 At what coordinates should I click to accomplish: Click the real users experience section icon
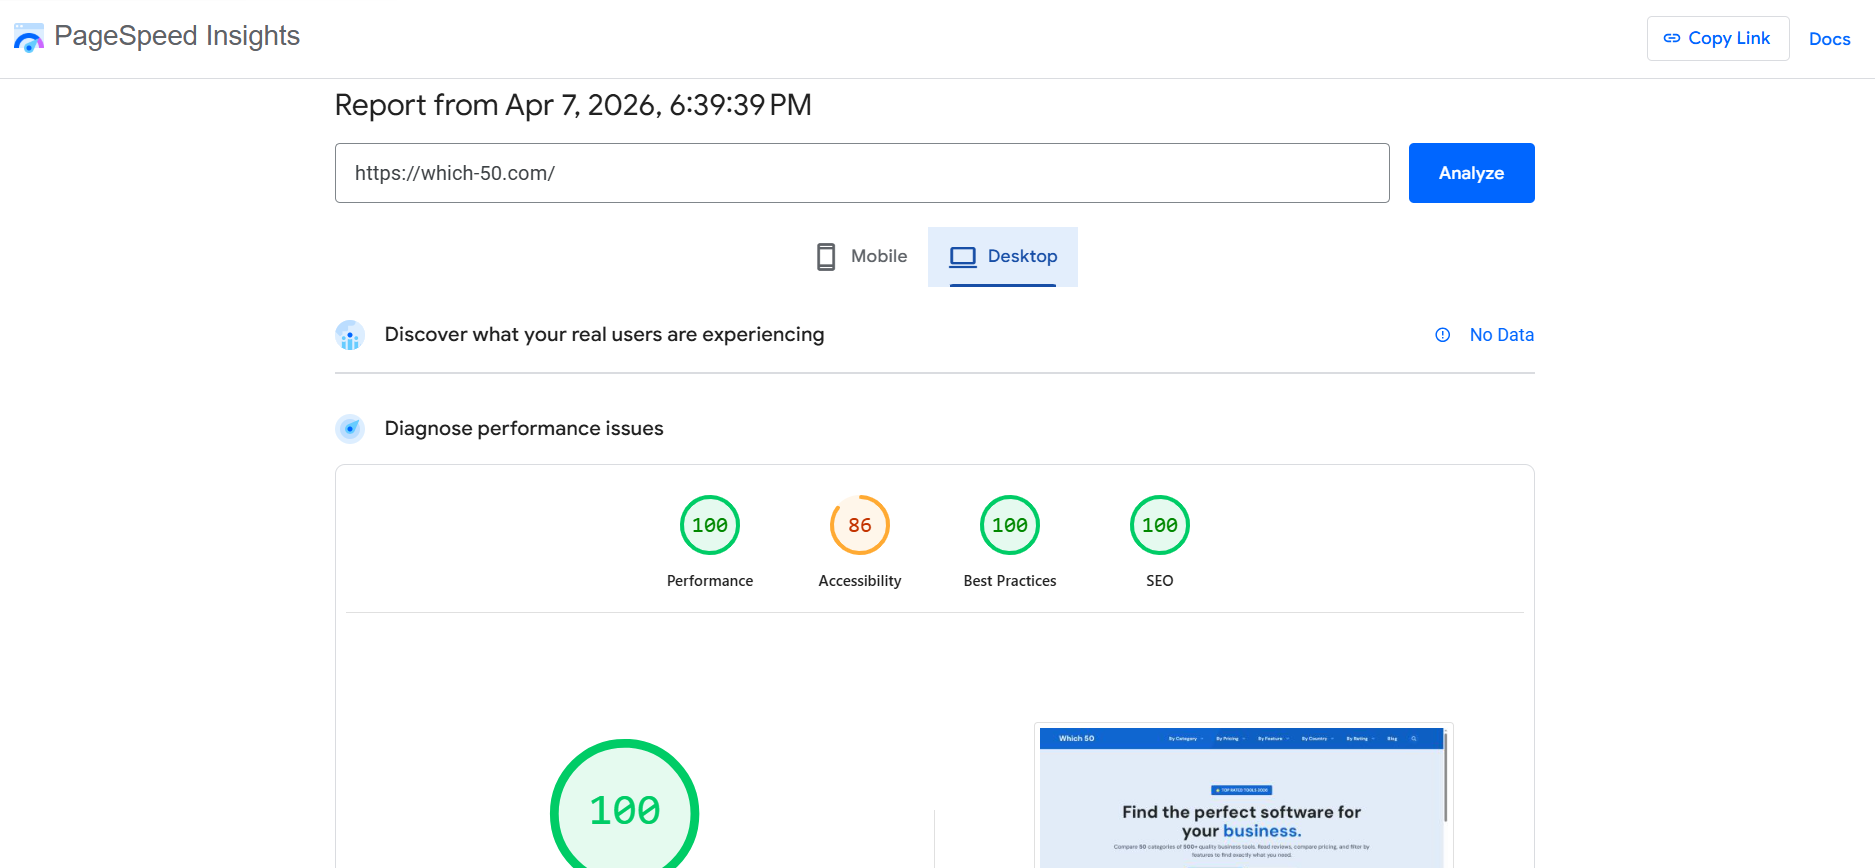tap(350, 335)
